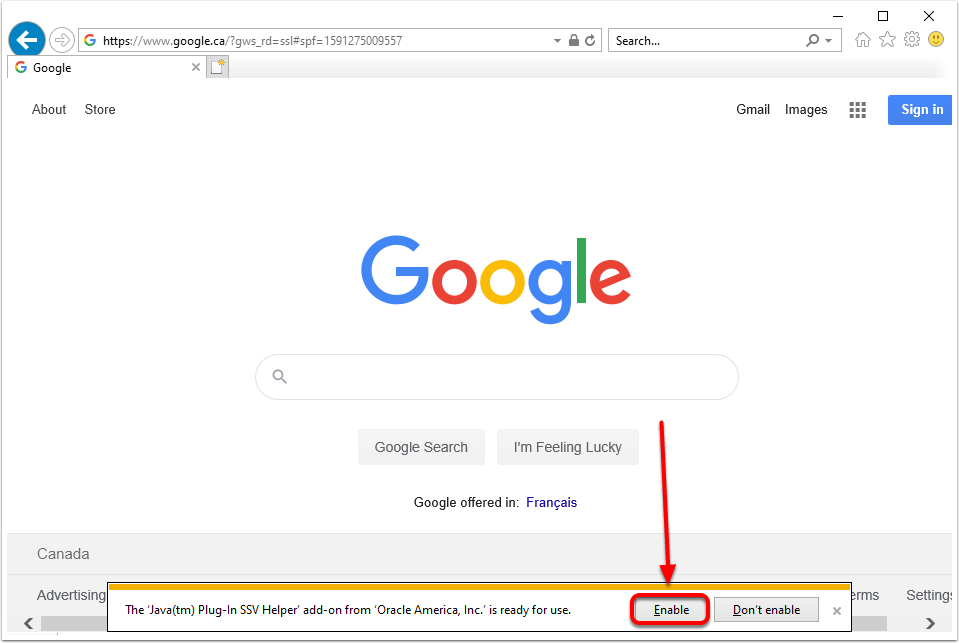
Task: Click Enable for the Java add-on
Action: [671, 610]
